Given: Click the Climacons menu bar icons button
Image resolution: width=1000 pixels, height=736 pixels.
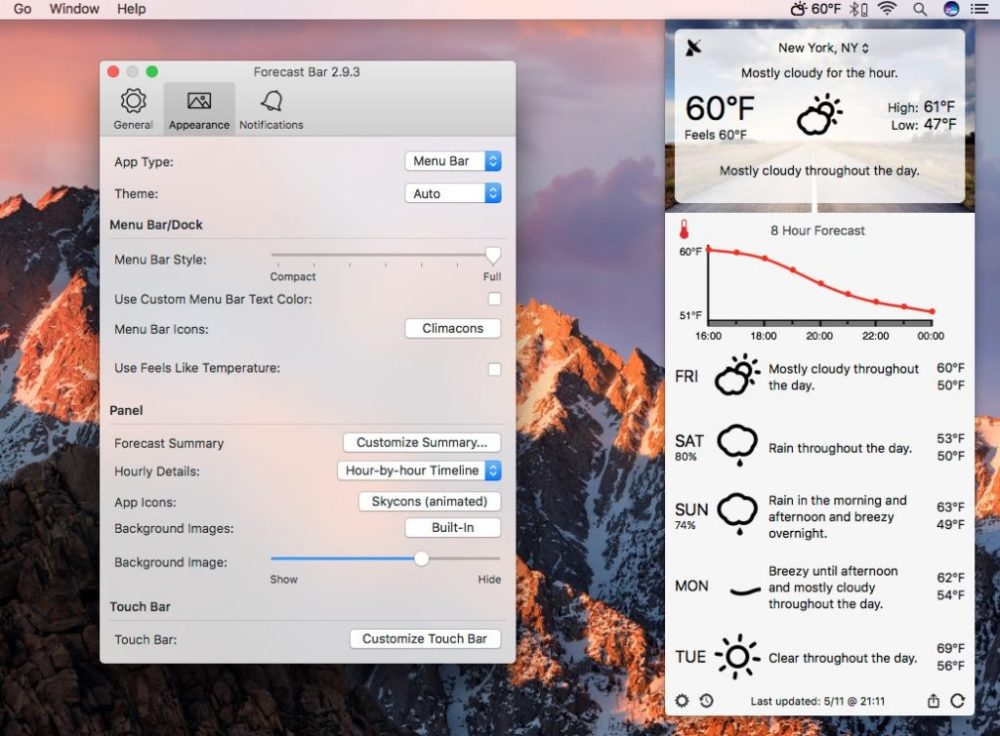Looking at the screenshot, I should (x=453, y=328).
